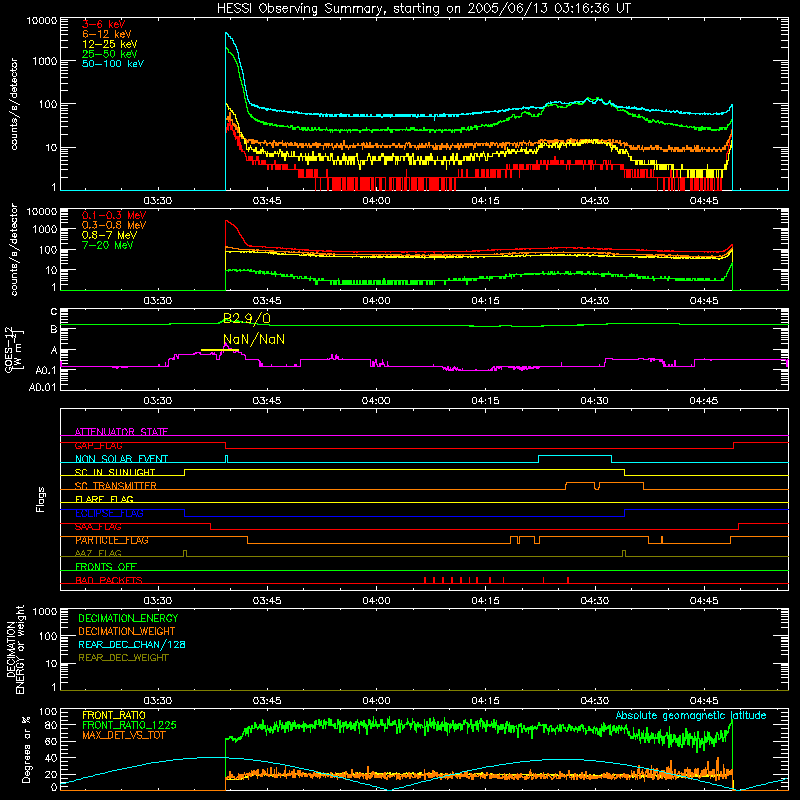Select the 25-50 keV legend label
The image size is (800, 800).
click(x=110, y=54)
